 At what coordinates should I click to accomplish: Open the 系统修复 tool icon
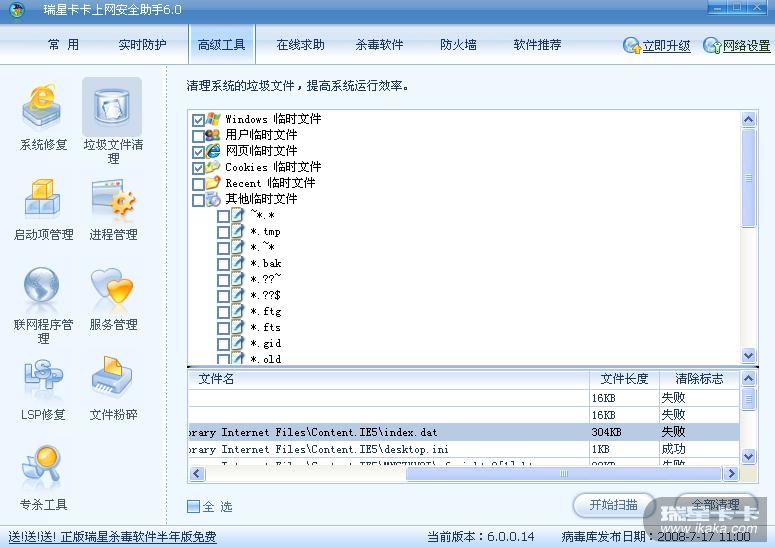click(x=42, y=105)
